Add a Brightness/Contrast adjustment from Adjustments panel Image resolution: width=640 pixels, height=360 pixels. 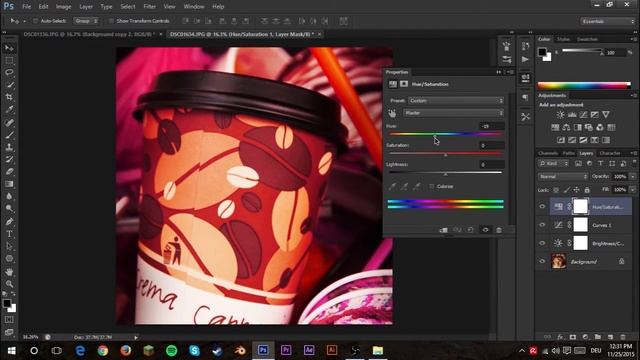tap(561, 115)
